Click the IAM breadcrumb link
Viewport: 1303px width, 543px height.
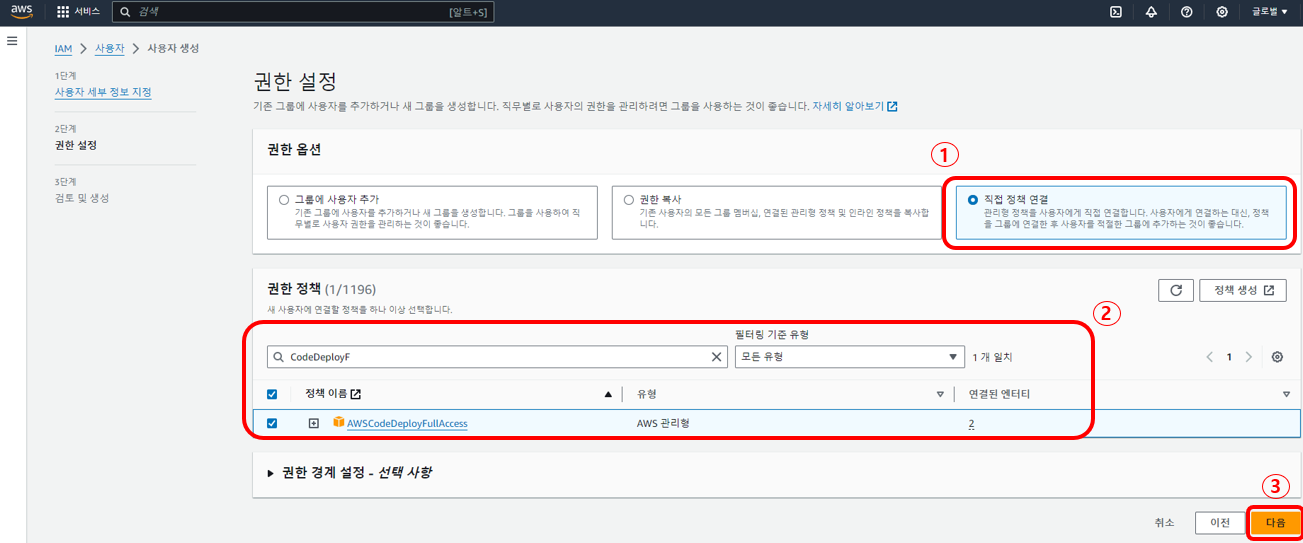point(63,48)
